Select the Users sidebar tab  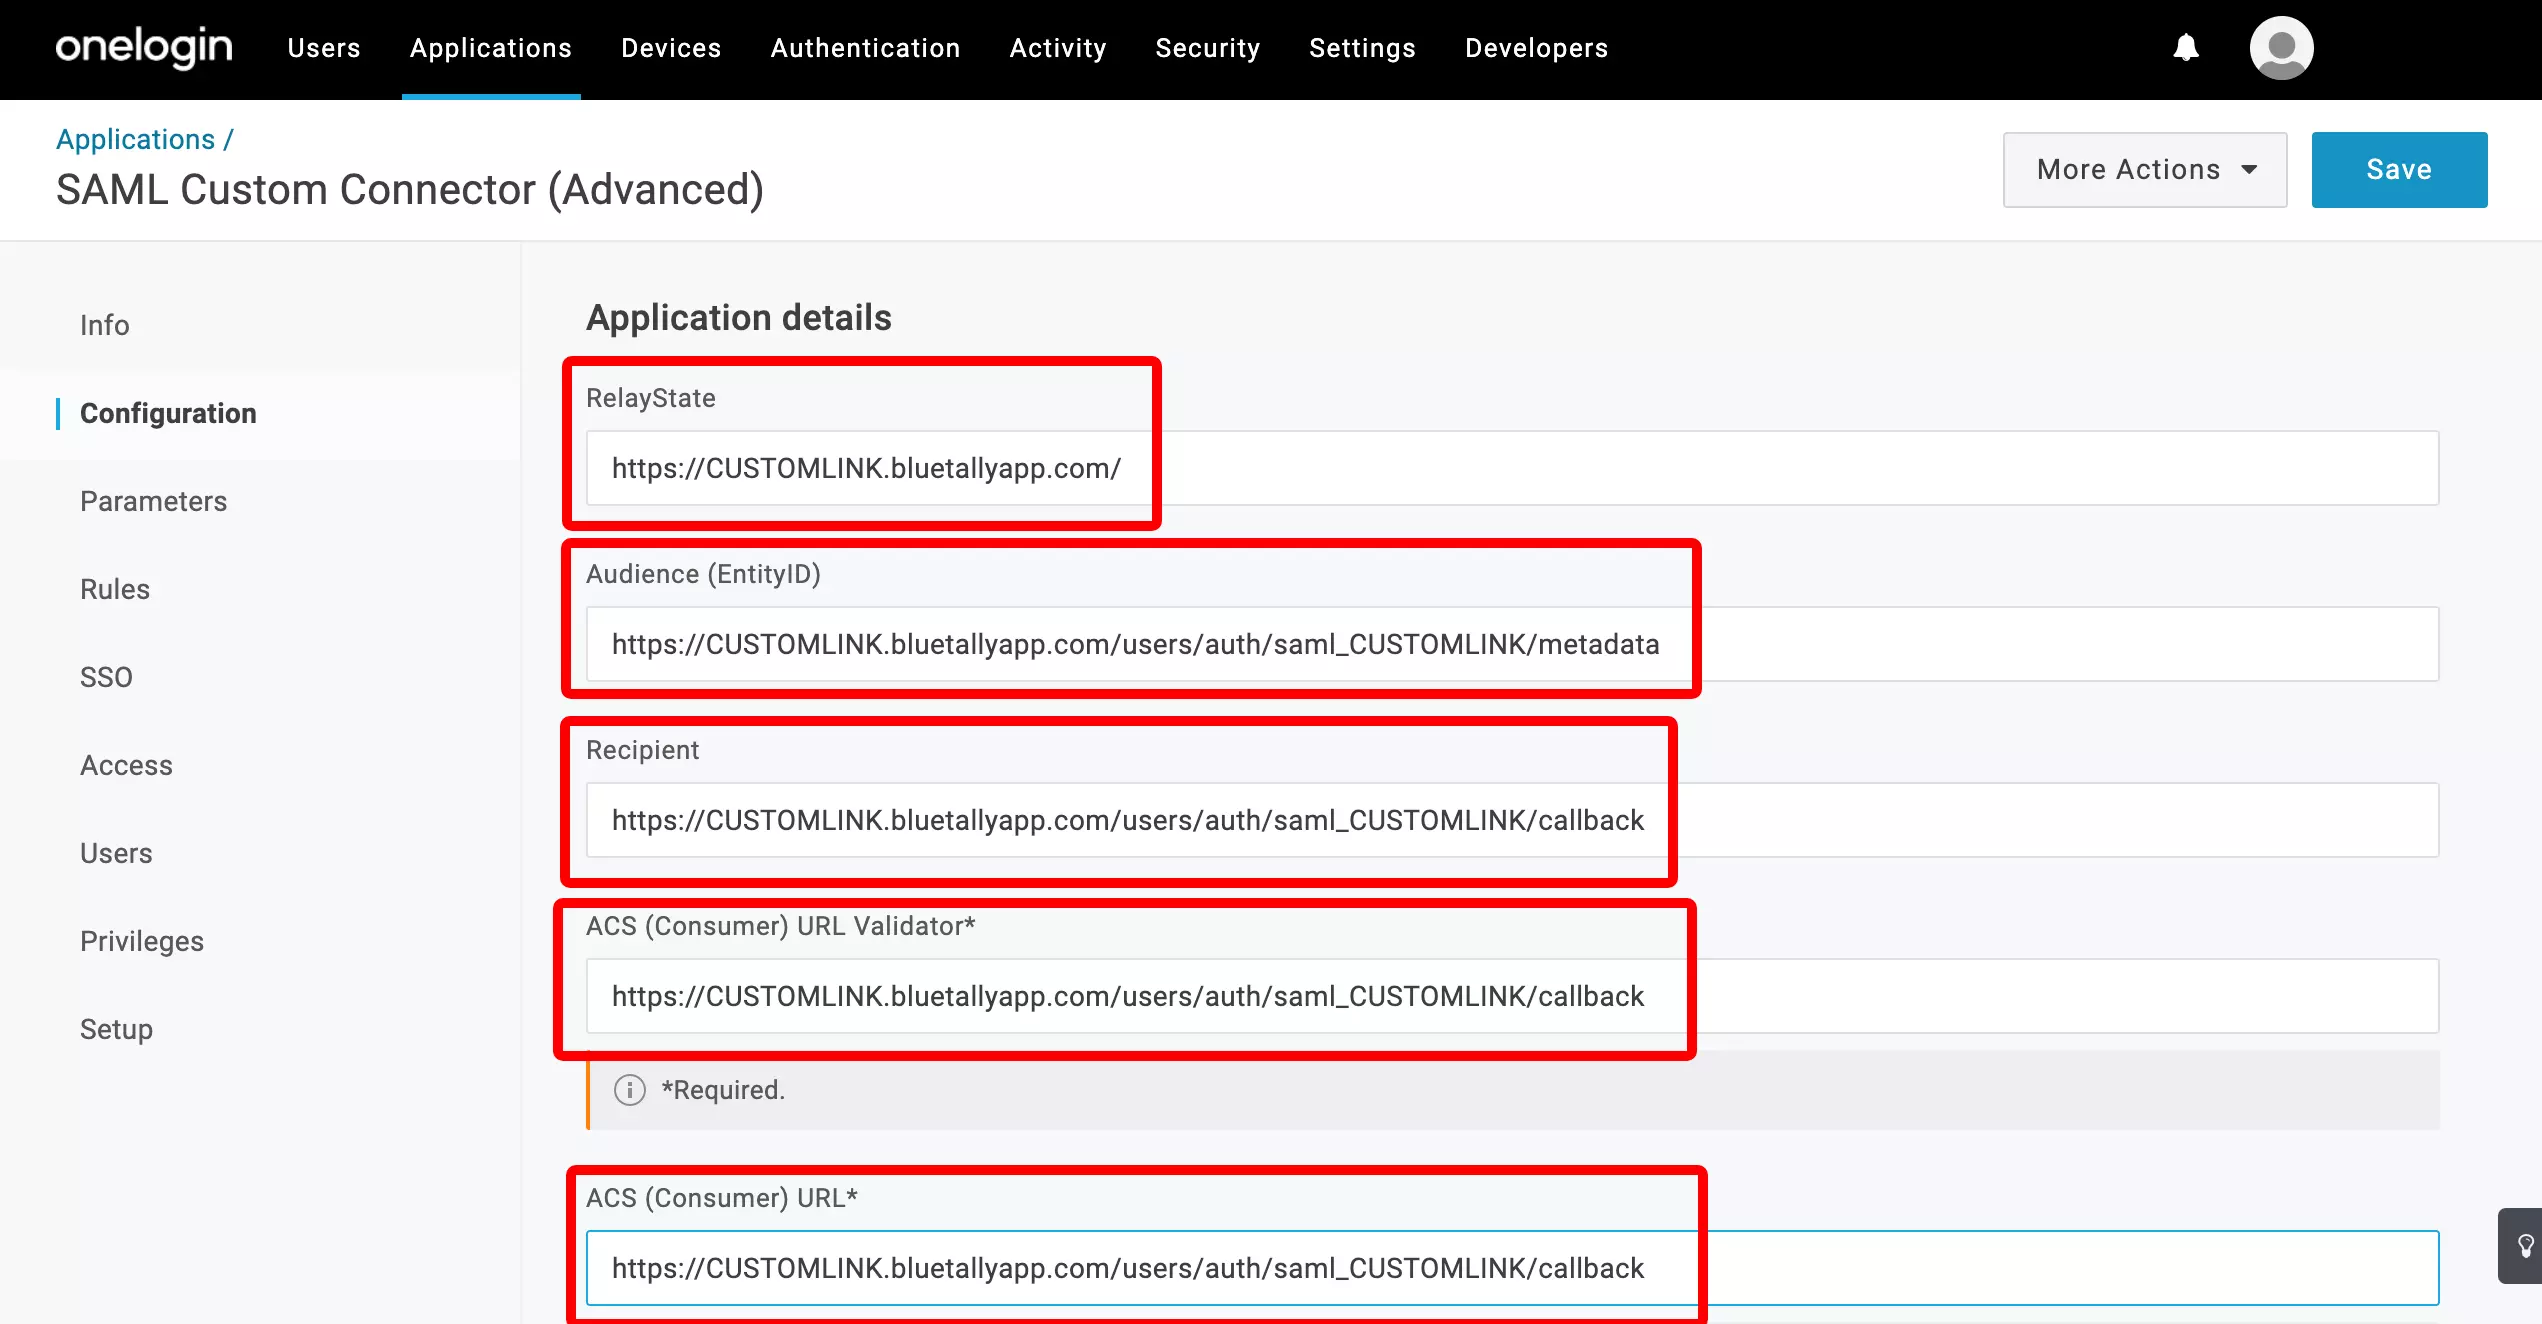116,853
